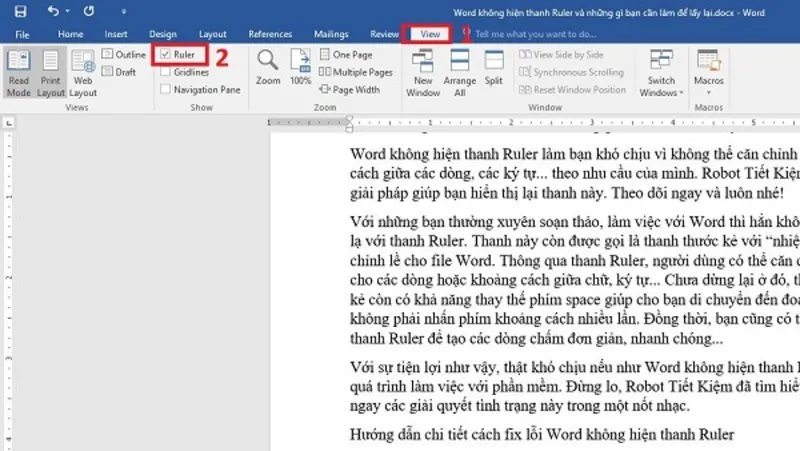Split the document window
Viewport: 800px width, 451px height.
pos(493,67)
